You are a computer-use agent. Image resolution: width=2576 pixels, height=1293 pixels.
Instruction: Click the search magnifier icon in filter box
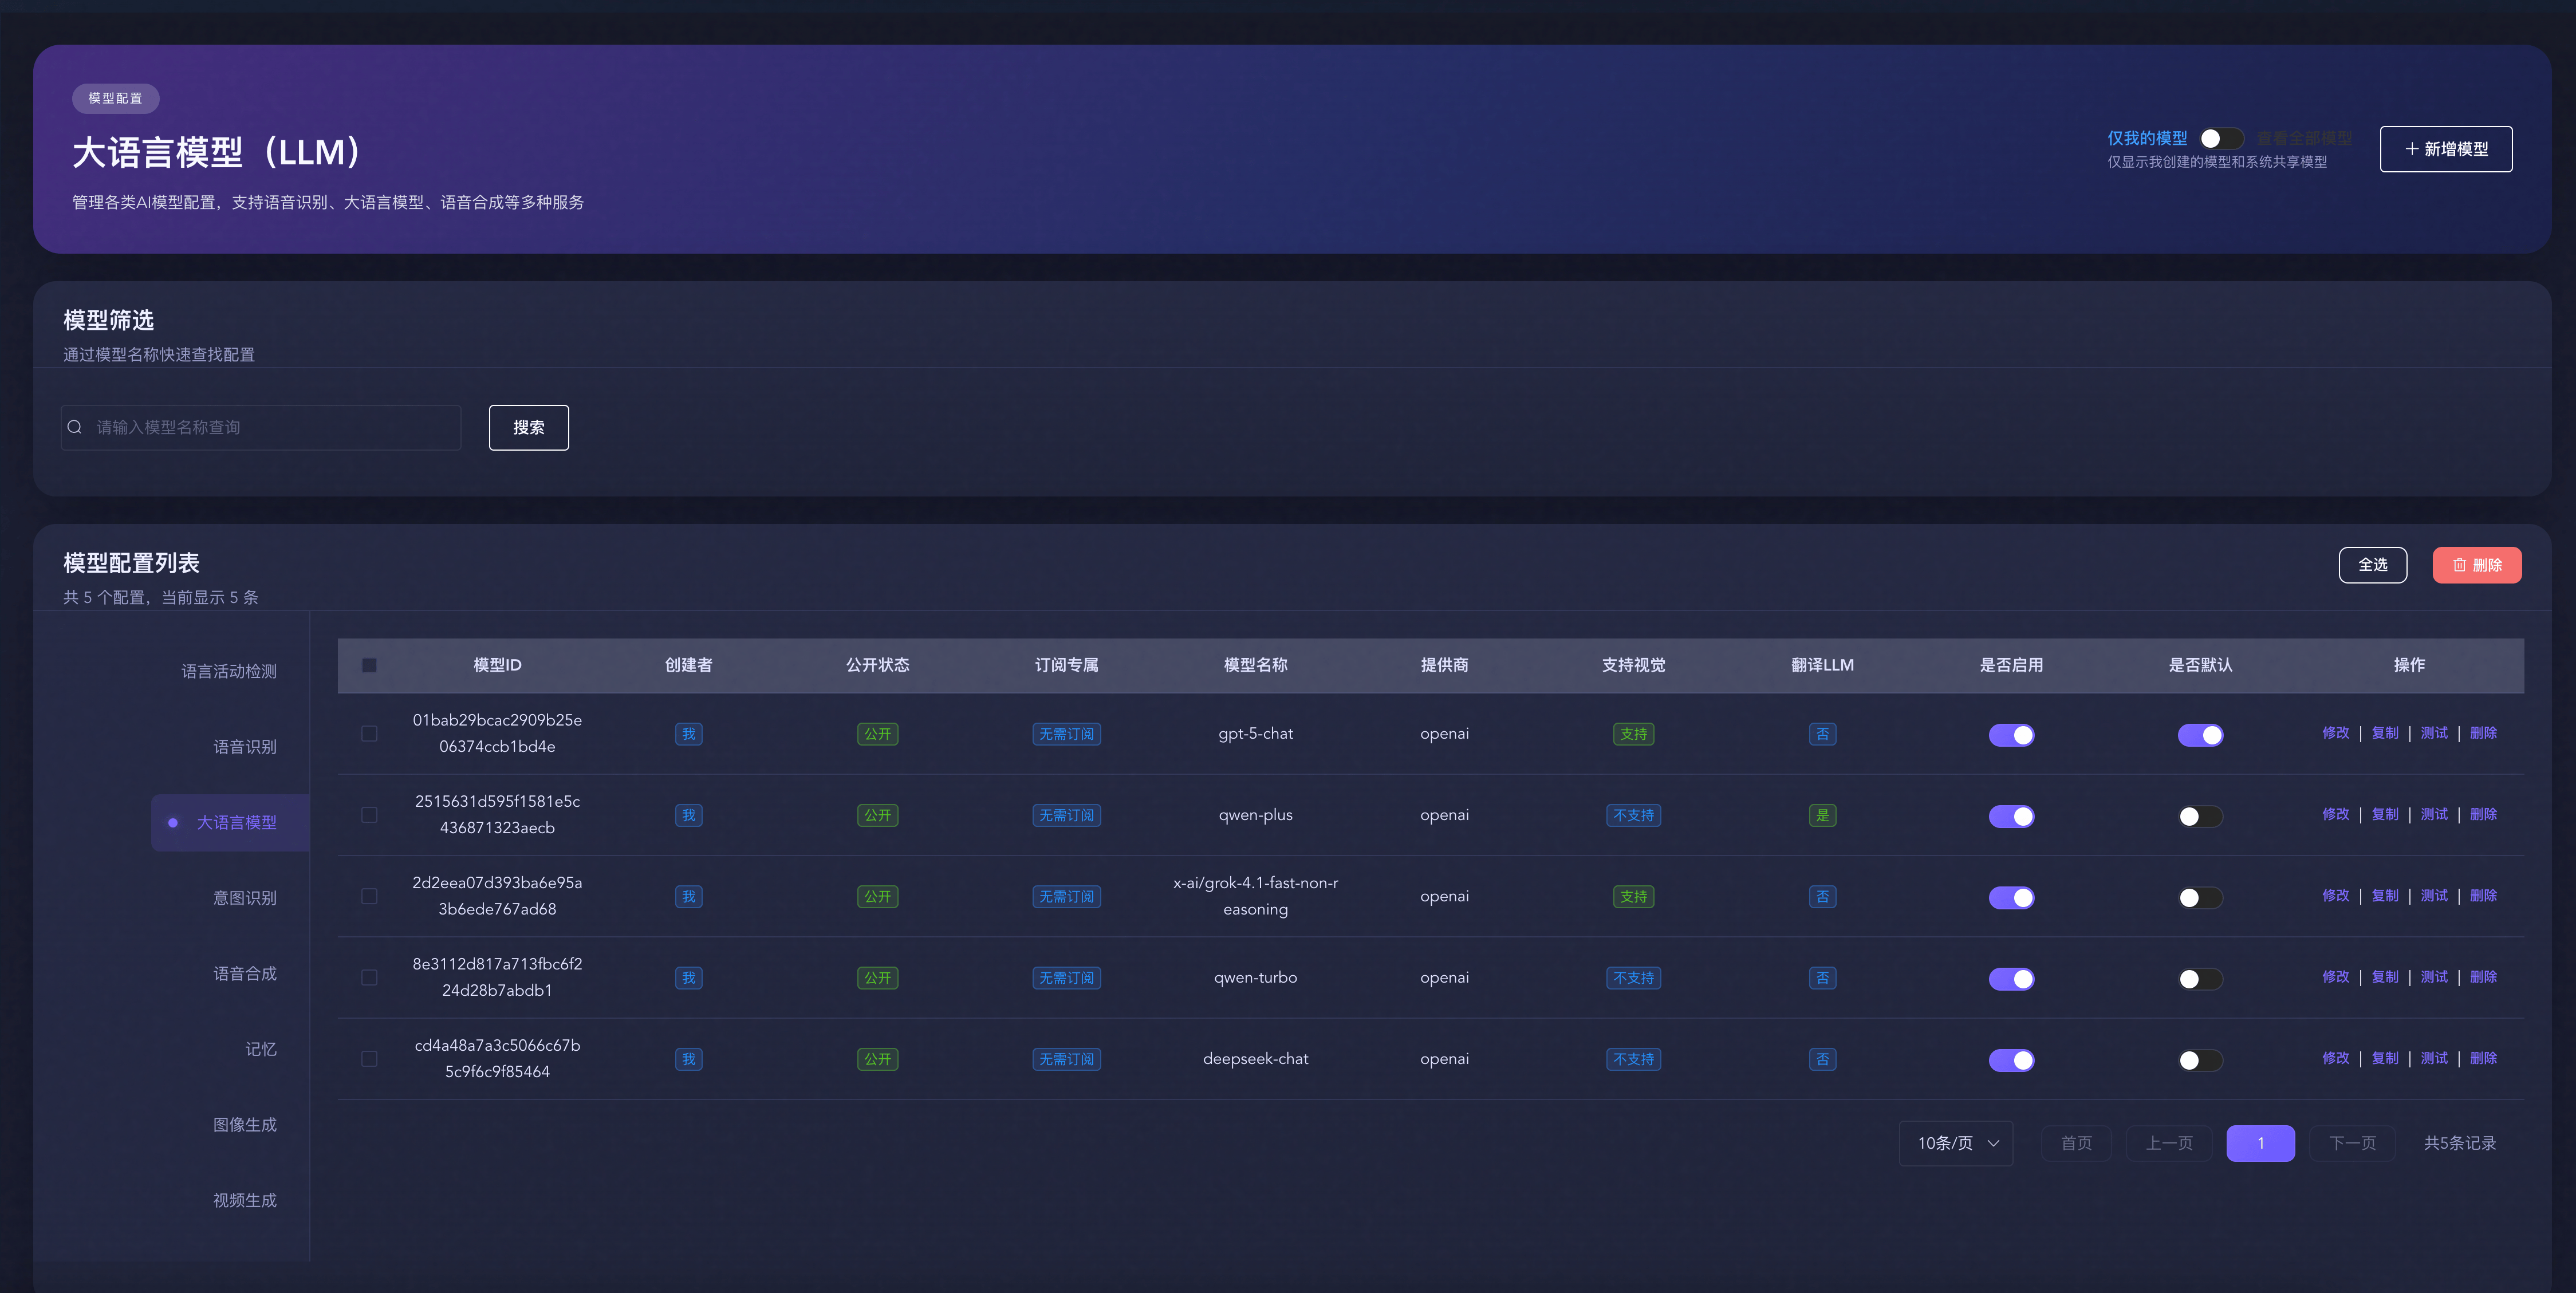tap(75, 427)
